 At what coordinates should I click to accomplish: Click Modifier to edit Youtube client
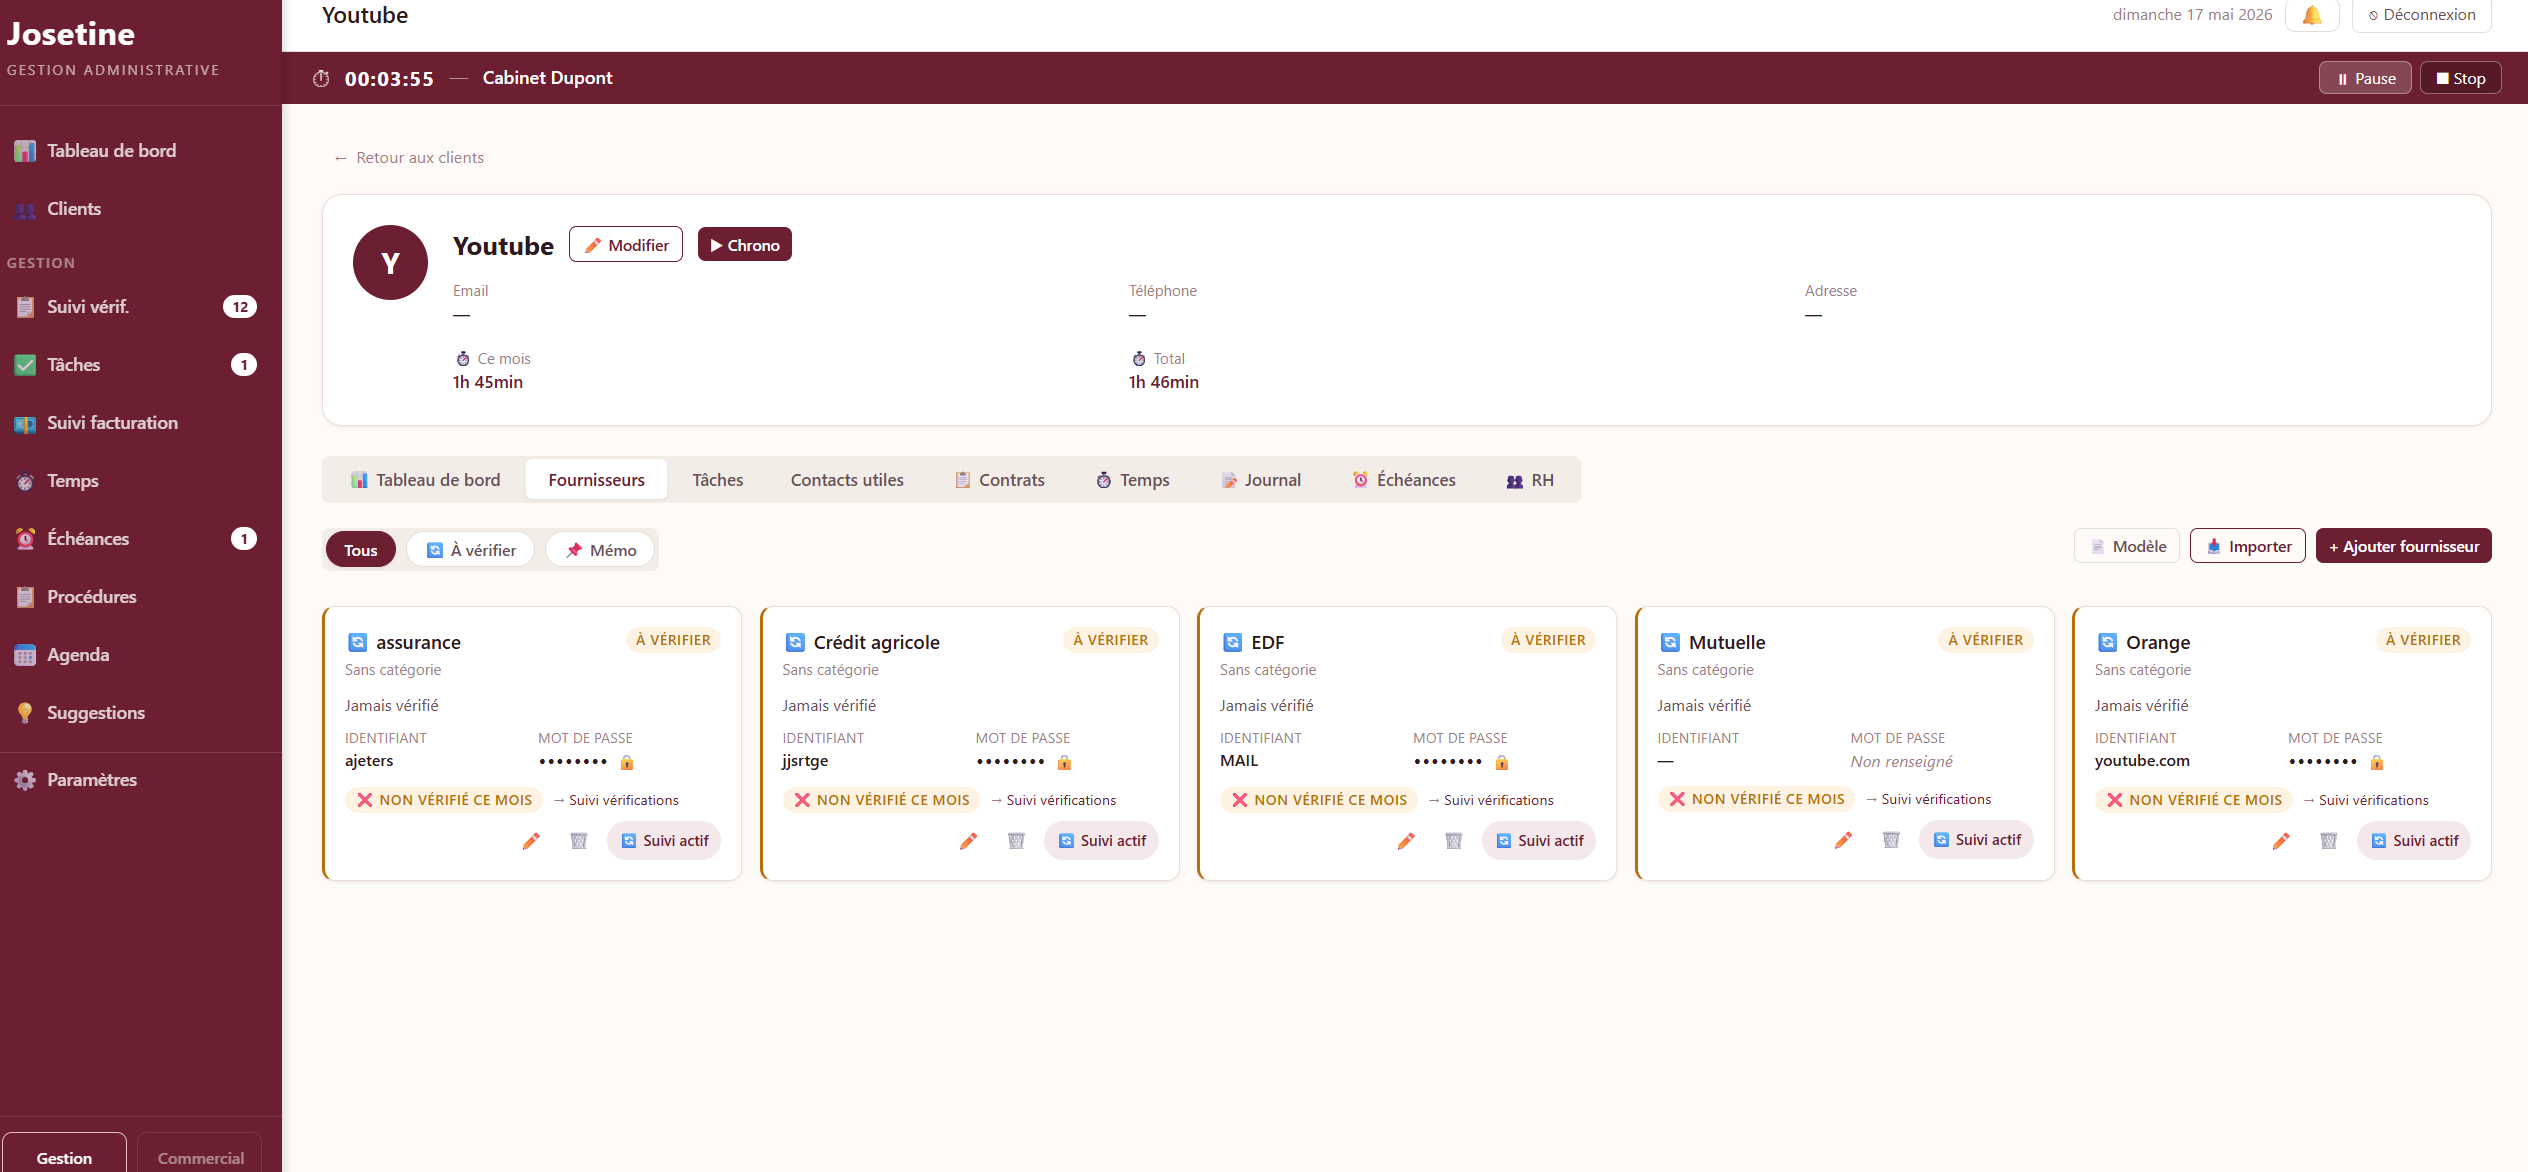(x=626, y=245)
